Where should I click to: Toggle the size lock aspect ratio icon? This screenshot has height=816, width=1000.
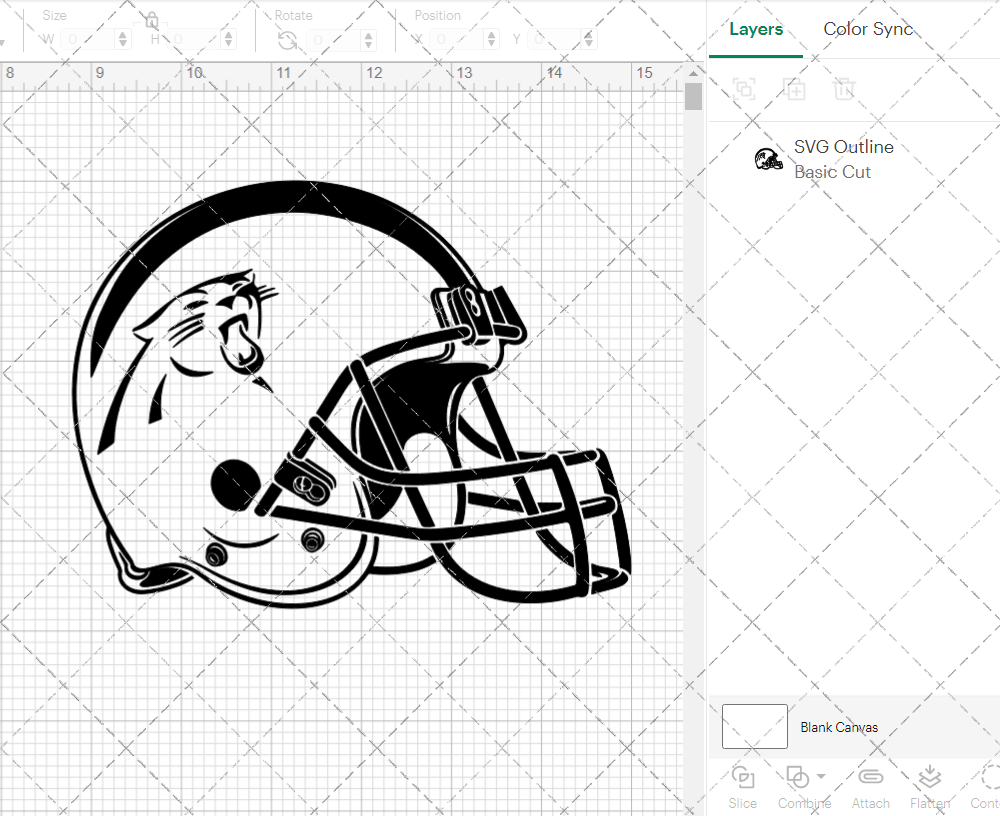tap(152, 20)
